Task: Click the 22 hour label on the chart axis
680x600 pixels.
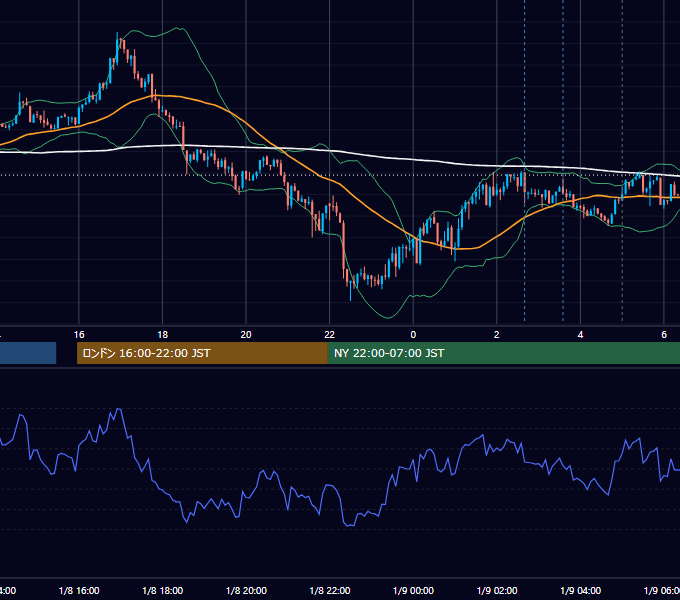Action: pos(330,335)
